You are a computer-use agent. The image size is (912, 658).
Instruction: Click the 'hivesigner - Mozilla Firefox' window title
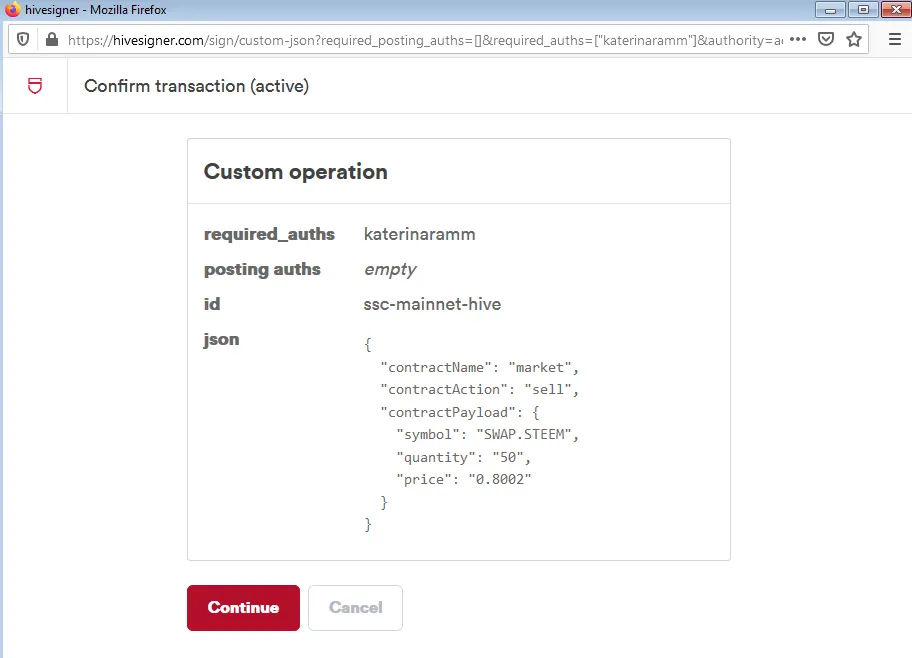(x=95, y=10)
